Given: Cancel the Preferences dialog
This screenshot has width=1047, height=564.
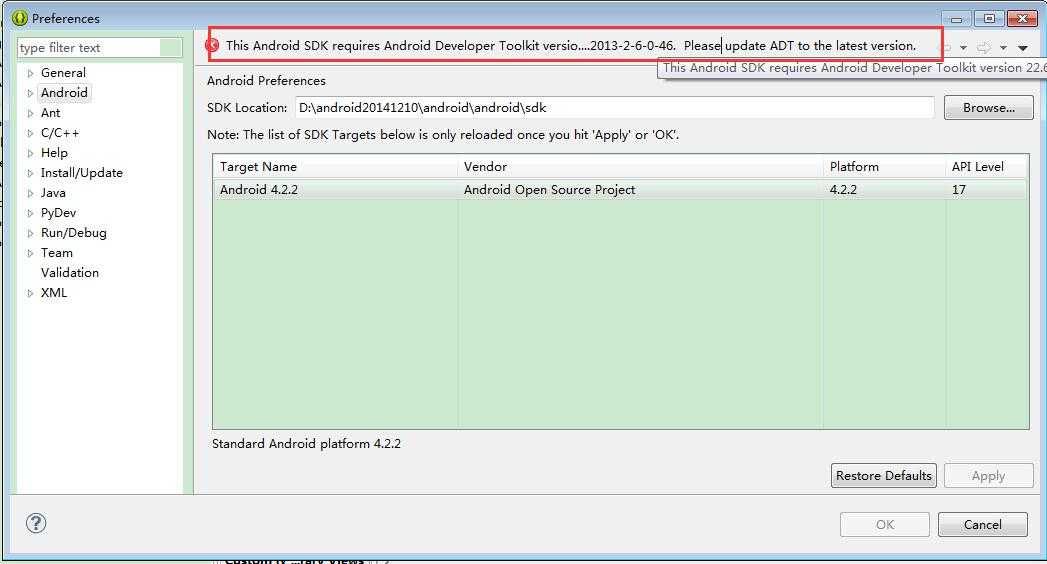Looking at the screenshot, I should (982, 525).
